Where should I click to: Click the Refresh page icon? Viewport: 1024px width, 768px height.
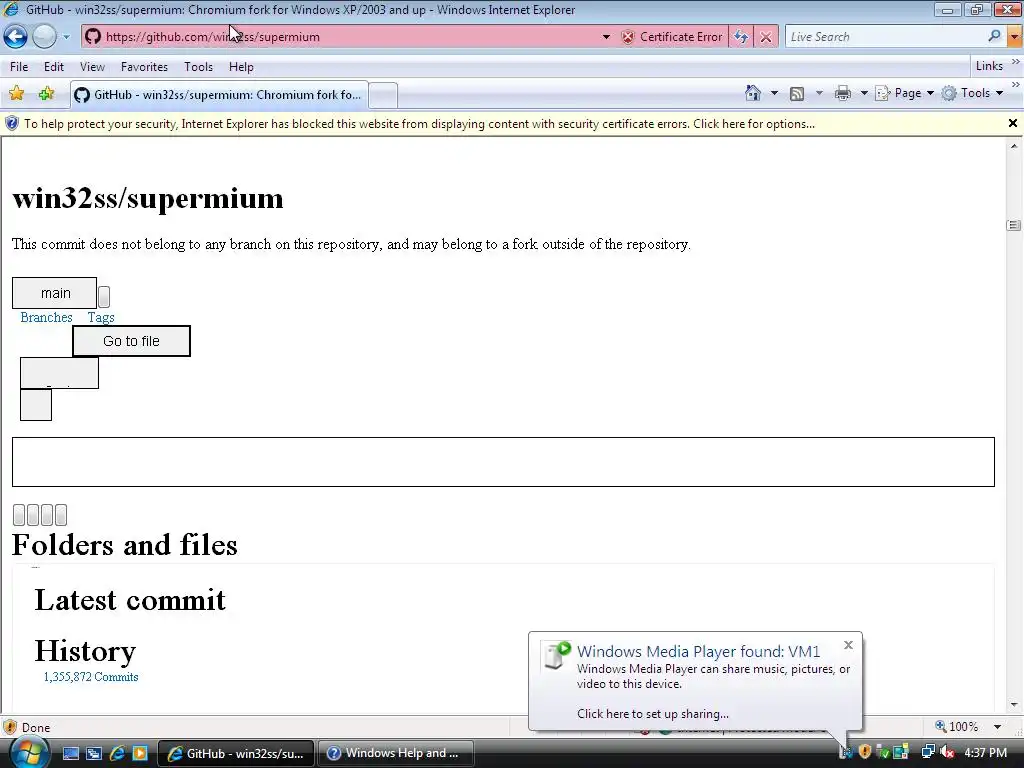coord(741,37)
